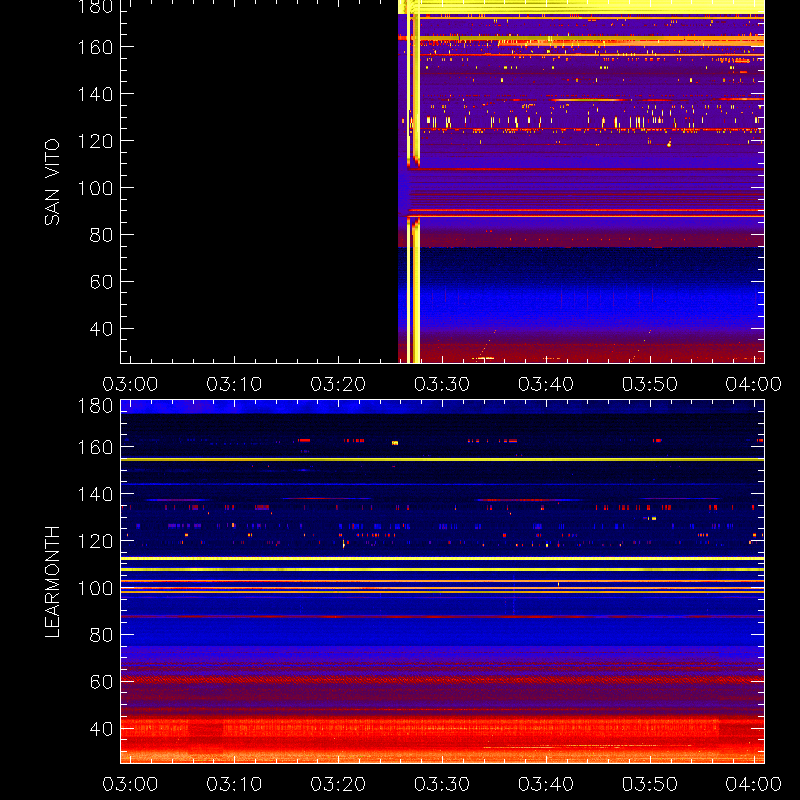Viewport: 800px width, 800px height.
Task: Click 04:00 time label under SAN VITO plot
Action: pos(754,384)
